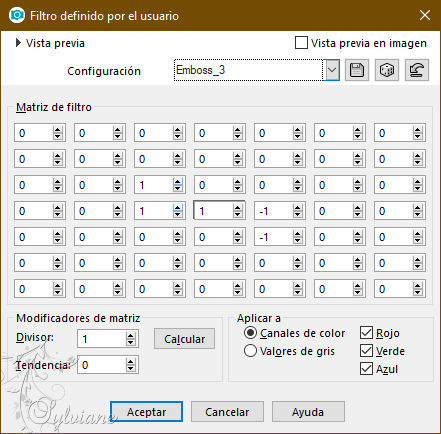Image resolution: width=441 pixels, height=434 pixels.
Task: Click the save preset floppy disk icon
Action: 357,70
